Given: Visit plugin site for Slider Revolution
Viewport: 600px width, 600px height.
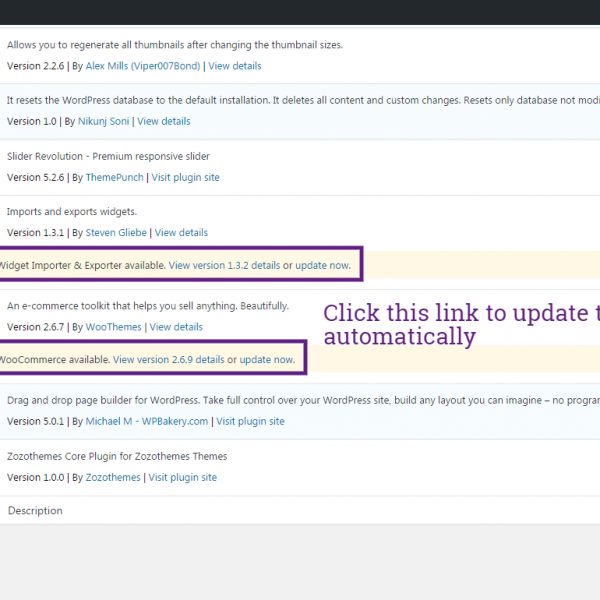Looking at the screenshot, I should [x=185, y=177].
